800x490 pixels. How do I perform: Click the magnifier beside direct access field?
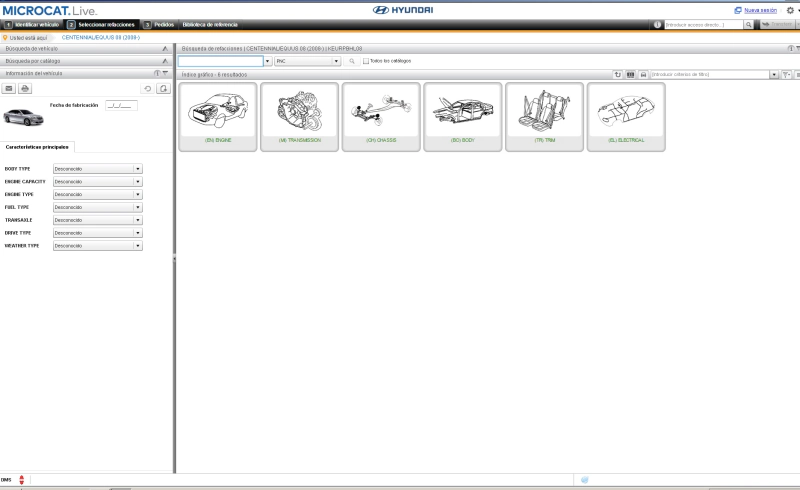point(748,24)
